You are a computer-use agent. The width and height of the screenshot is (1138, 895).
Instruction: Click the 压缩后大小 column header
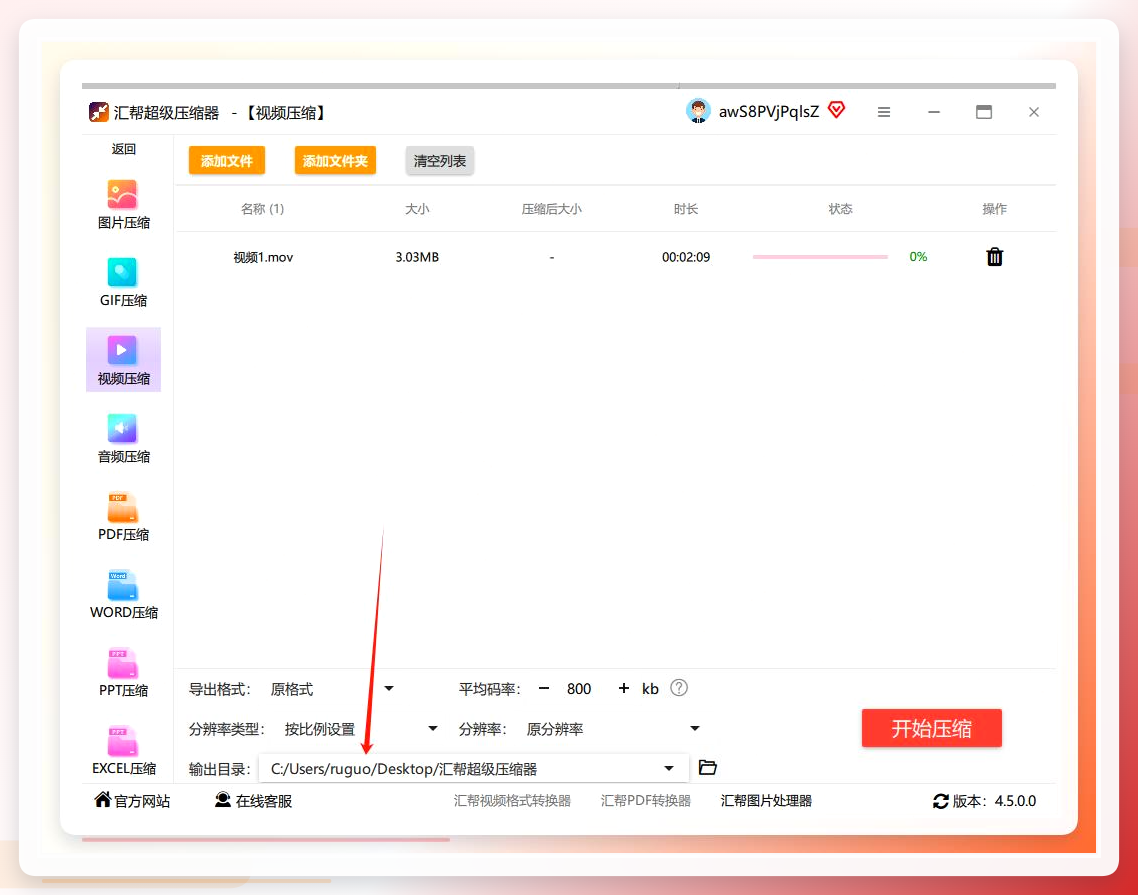pyautogui.click(x=552, y=209)
